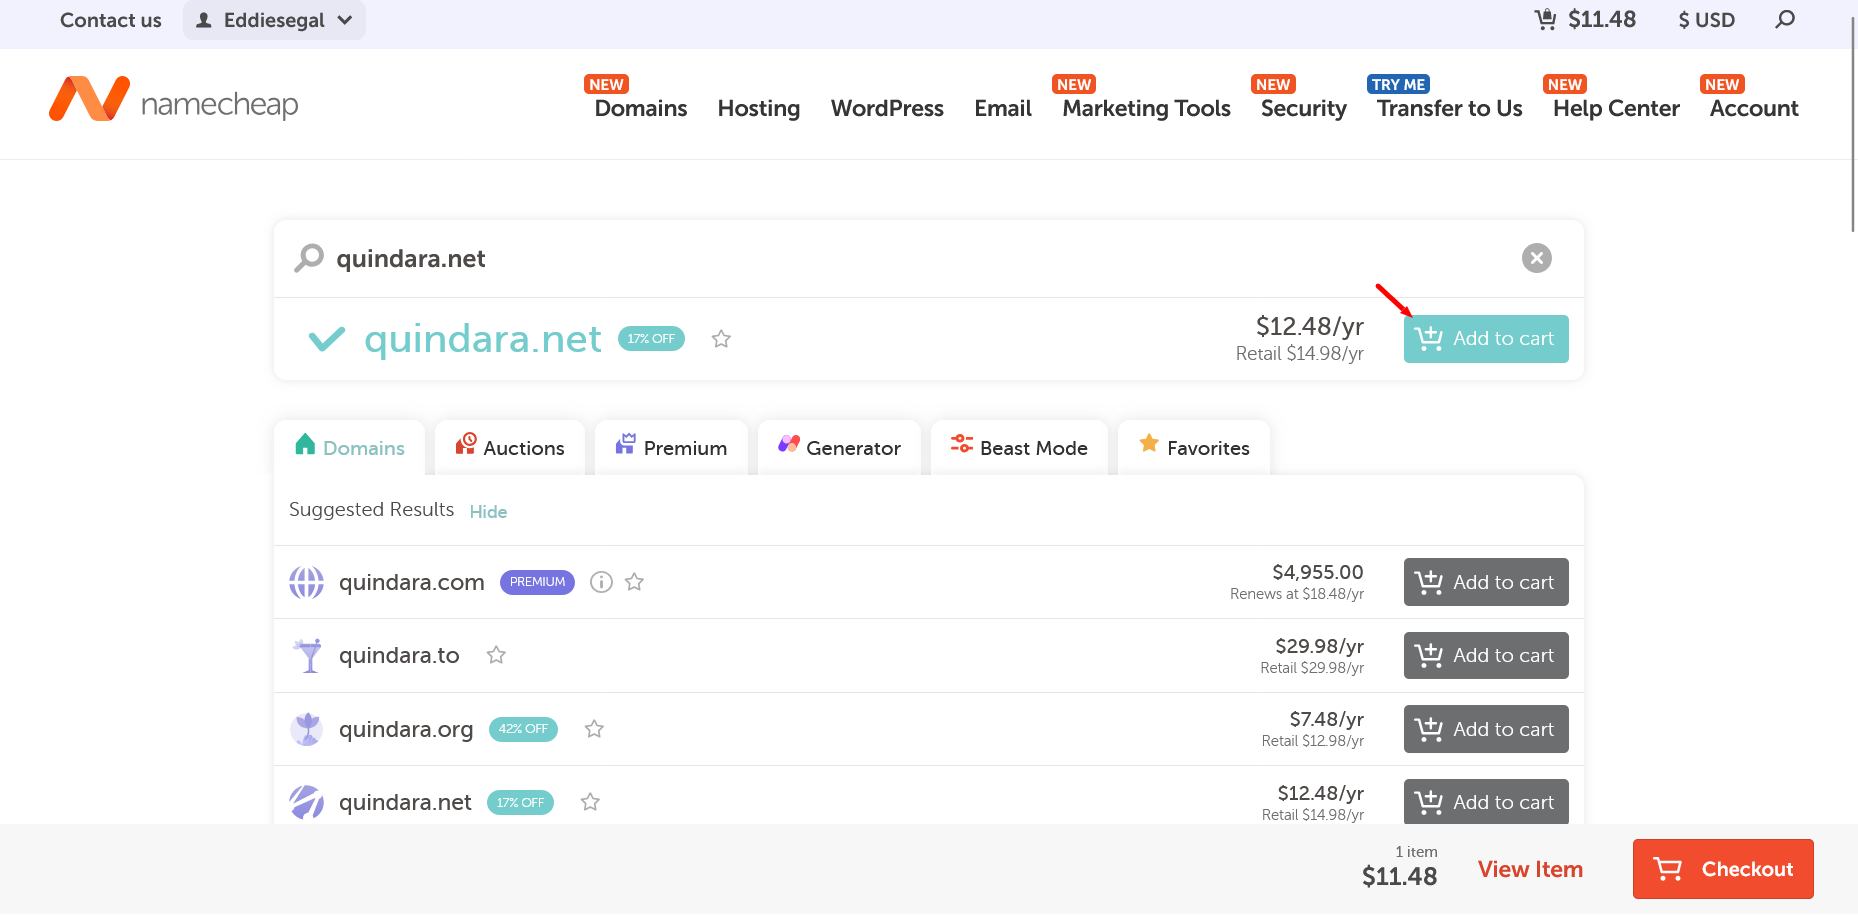This screenshot has height=915, width=1858.
Task: Add featured quindara.net to cart
Action: [x=1486, y=339]
